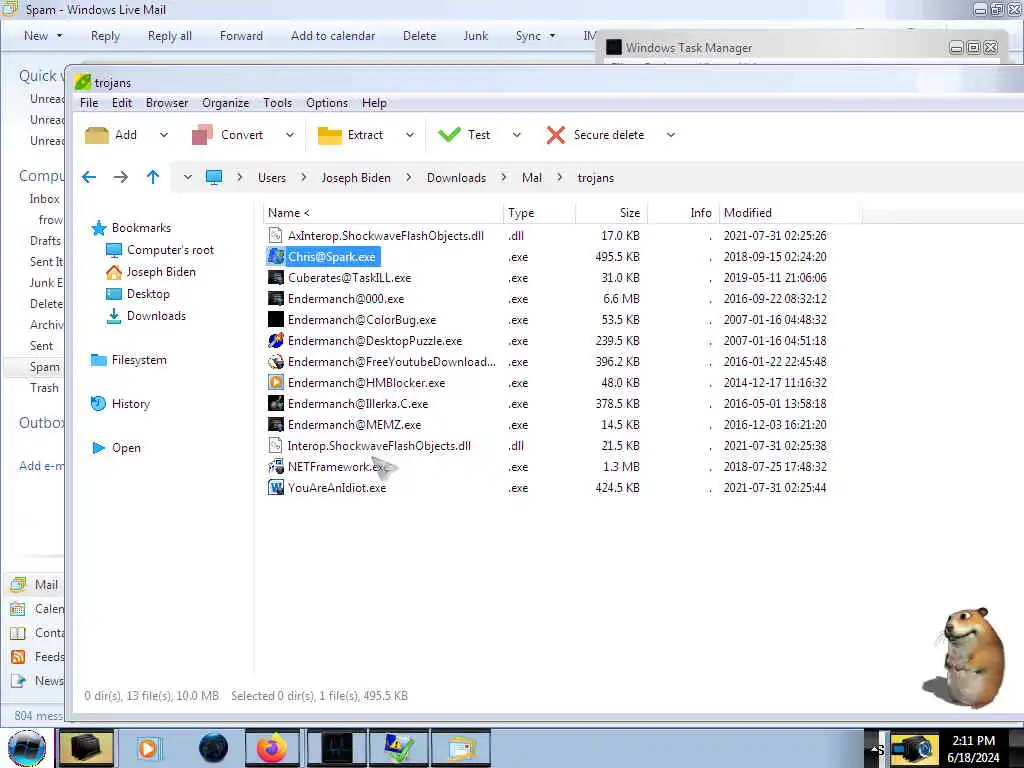Click Forward in Windows Live Mail toolbar
This screenshot has height=768, width=1024.
[x=241, y=36]
